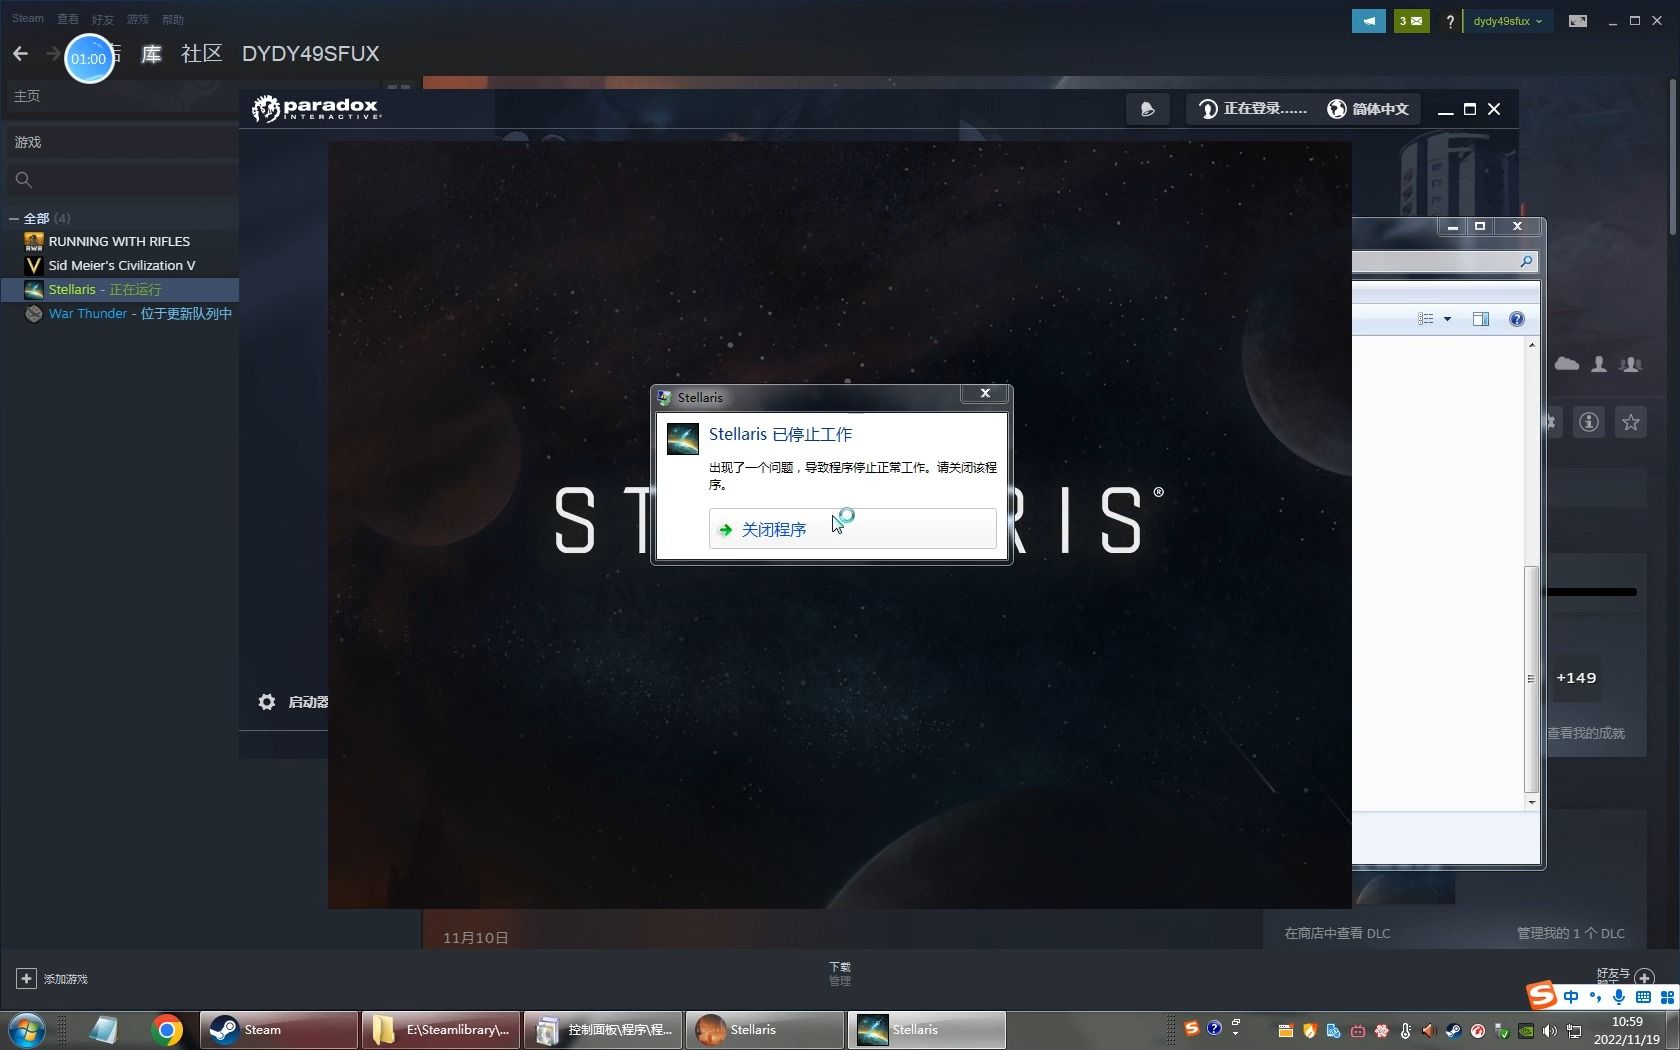1680x1050 pixels.
Task: Open the DYDY49SFUX profile tab
Action: pyautogui.click(x=310, y=54)
